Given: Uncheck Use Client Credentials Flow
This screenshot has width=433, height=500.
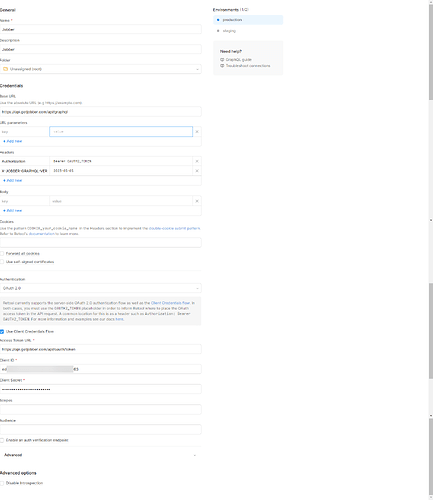Looking at the screenshot, I should [x=2, y=332].
